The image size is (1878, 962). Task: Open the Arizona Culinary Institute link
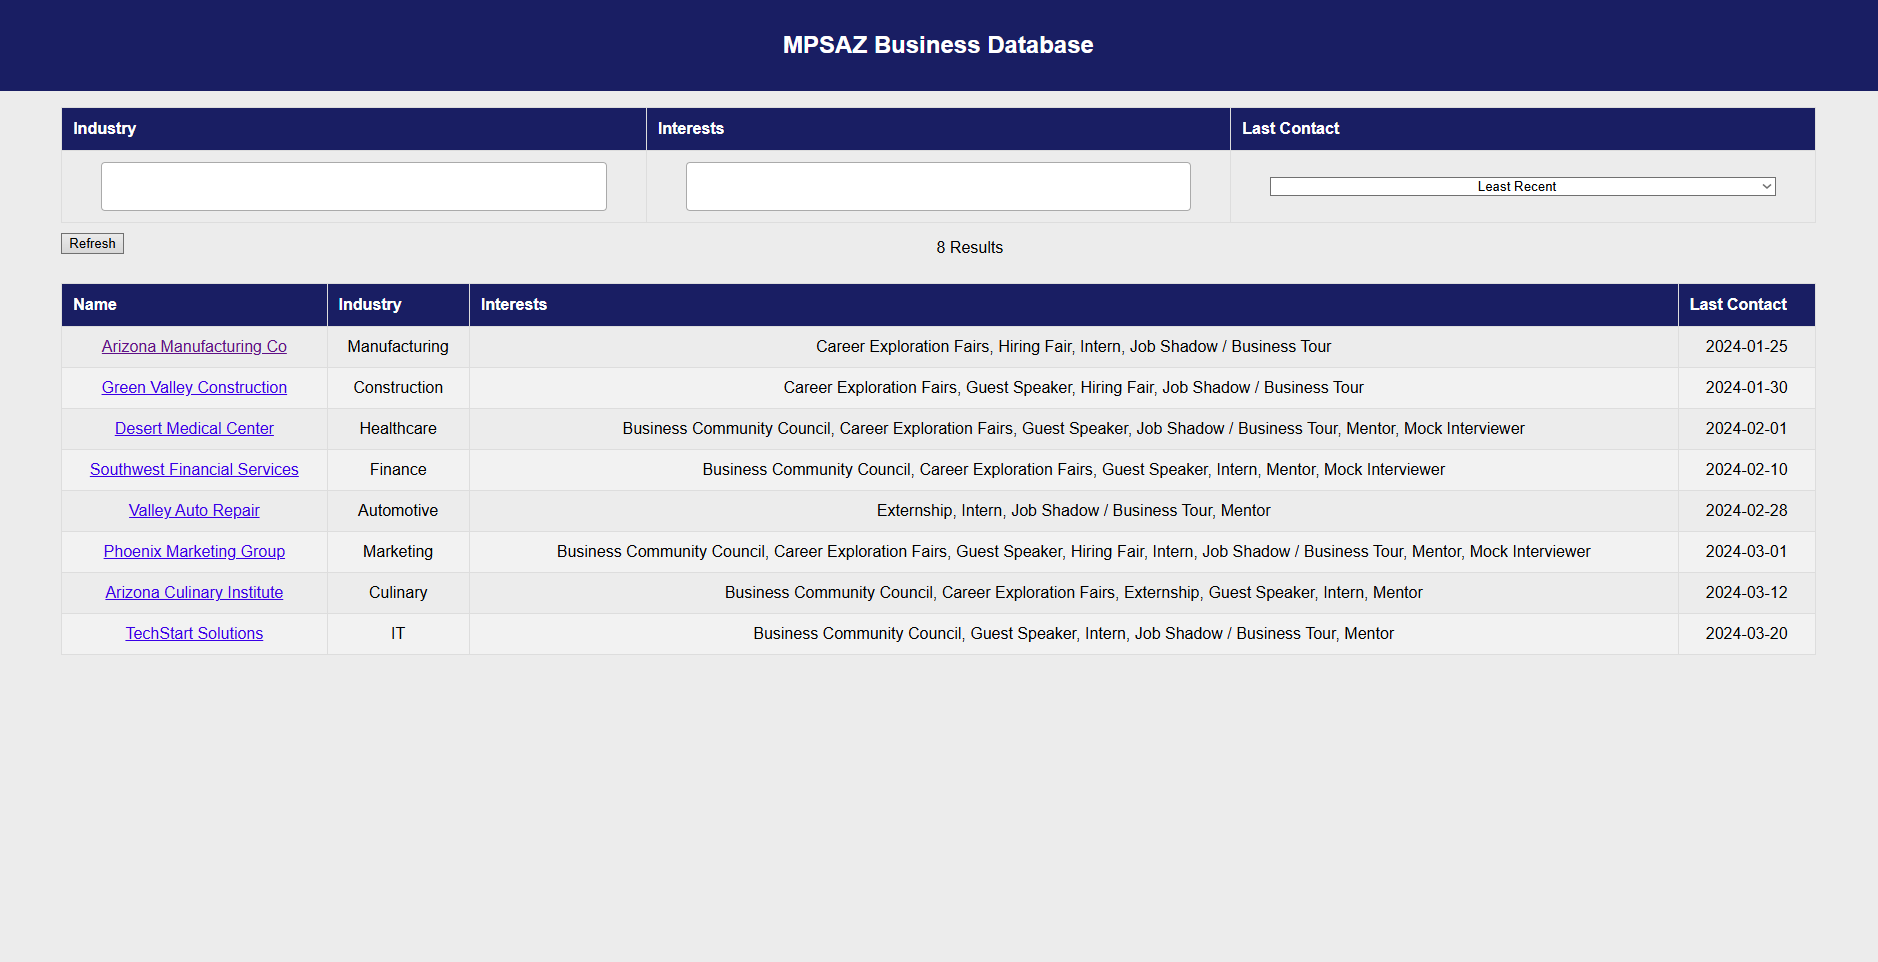[194, 592]
